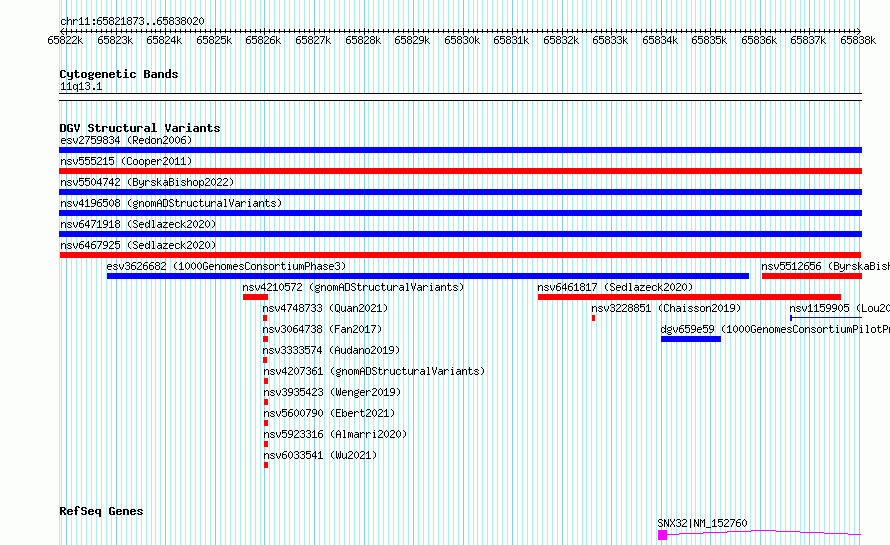Viewport: 890px width, 545px height.
Task: Select the nsv3228851 (Chaisson2019) red marker
Action: pos(593,318)
